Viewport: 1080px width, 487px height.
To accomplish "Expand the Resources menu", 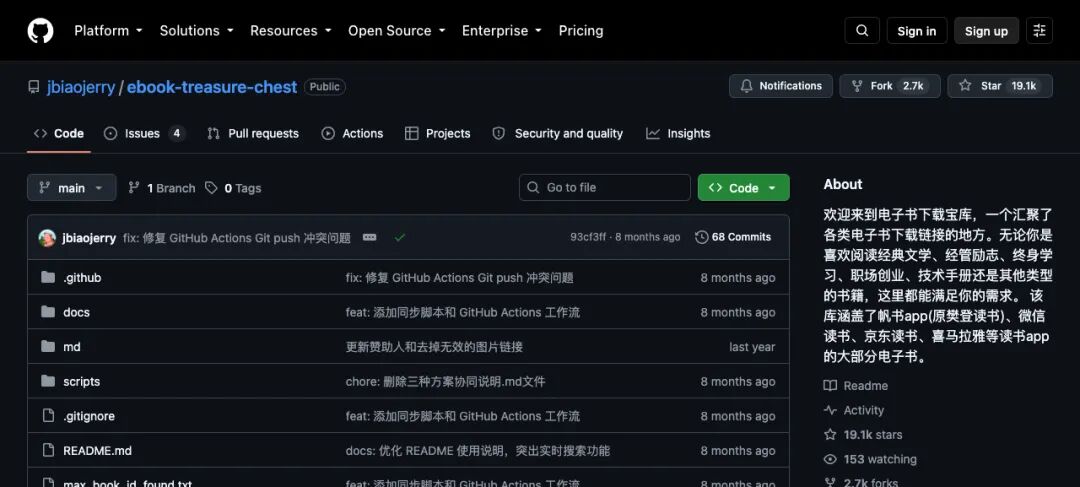I will (291, 31).
